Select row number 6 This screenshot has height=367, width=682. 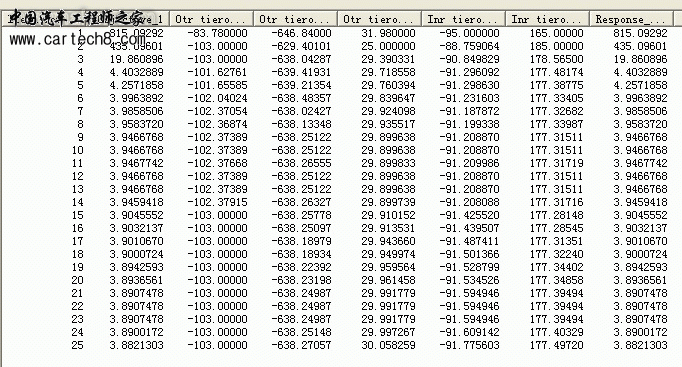[x=80, y=98]
